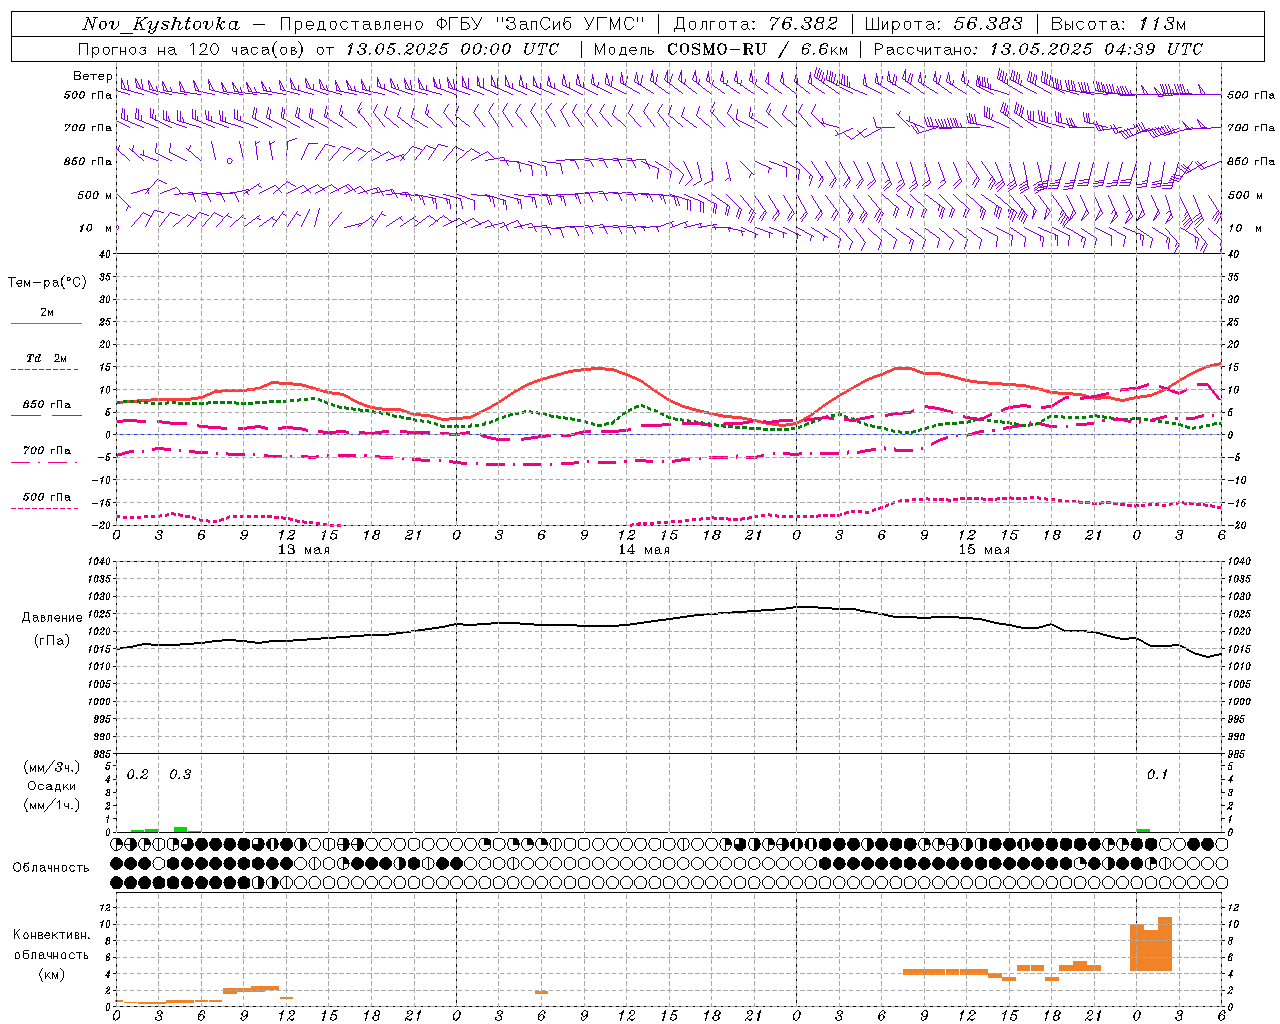Click the model name COSMO-RU / 6.6км
Image resolution: width=1280 pixels, height=1024 pixels.
click(x=758, y=49)
